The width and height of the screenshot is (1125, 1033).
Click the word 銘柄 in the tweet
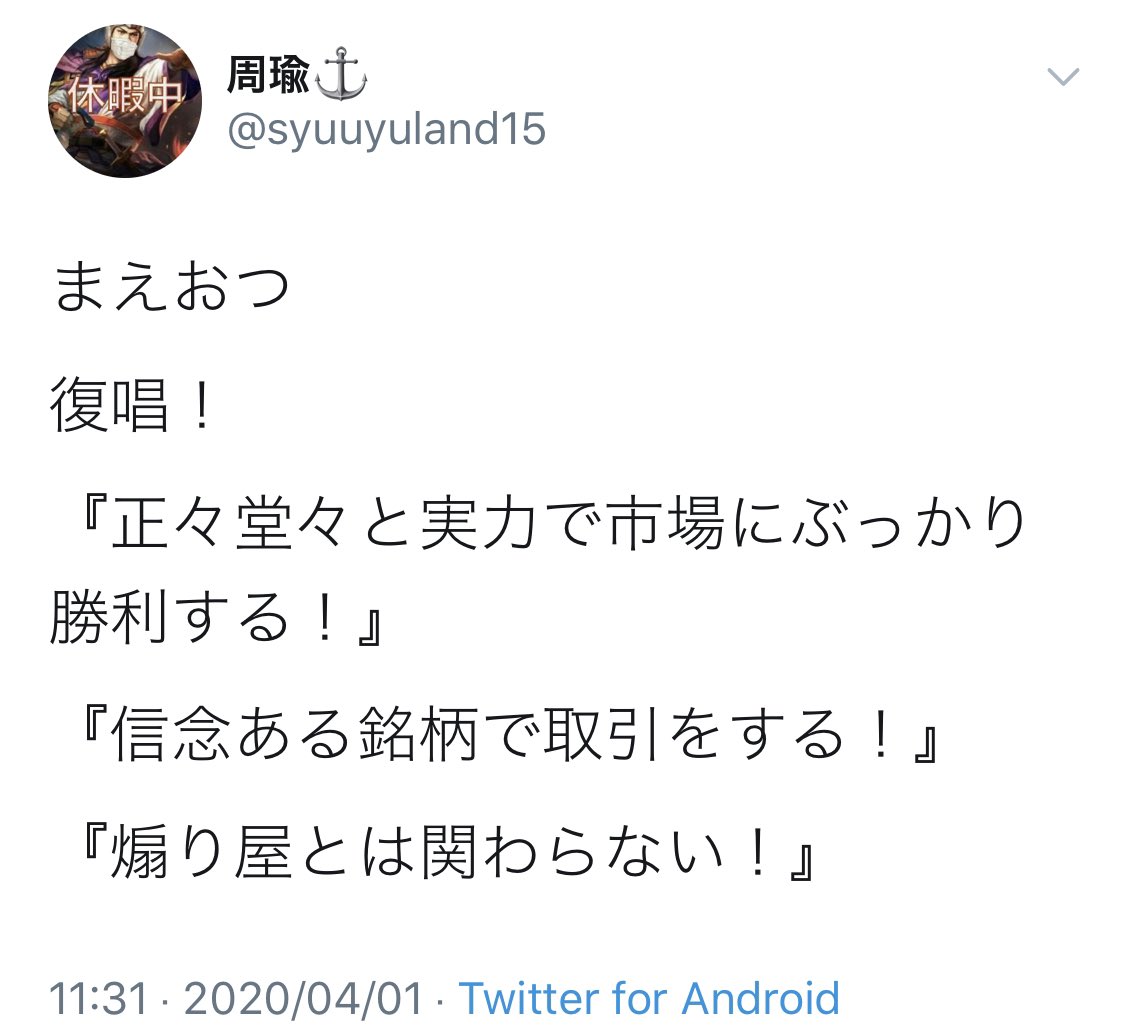coord(418,735)
